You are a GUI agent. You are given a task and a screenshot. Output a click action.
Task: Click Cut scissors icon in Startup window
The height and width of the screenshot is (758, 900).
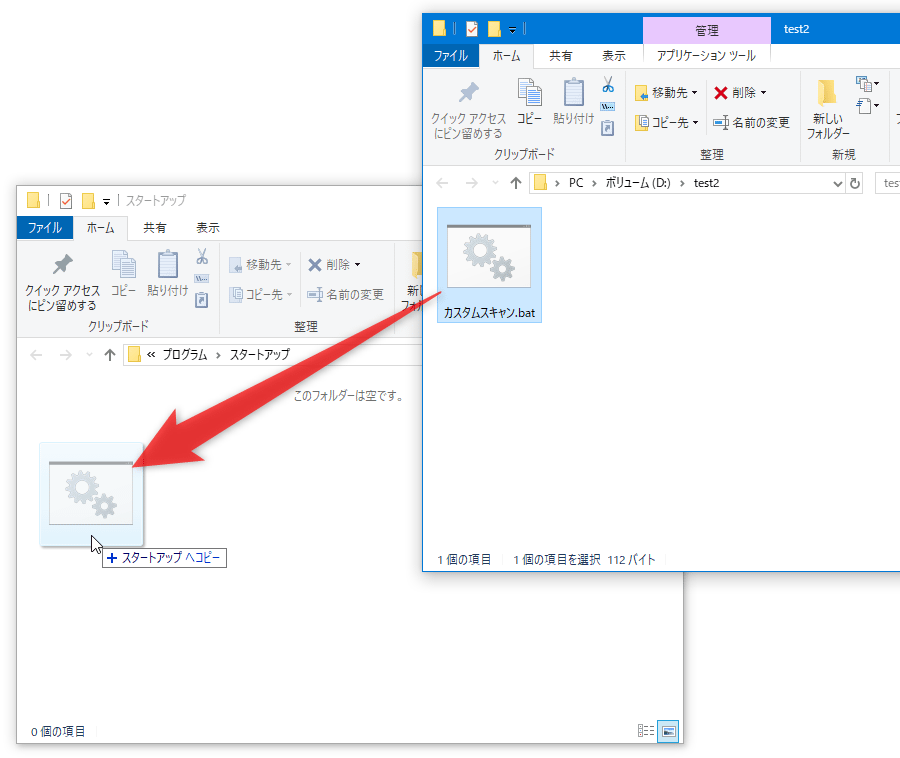[x=202, y=256]
